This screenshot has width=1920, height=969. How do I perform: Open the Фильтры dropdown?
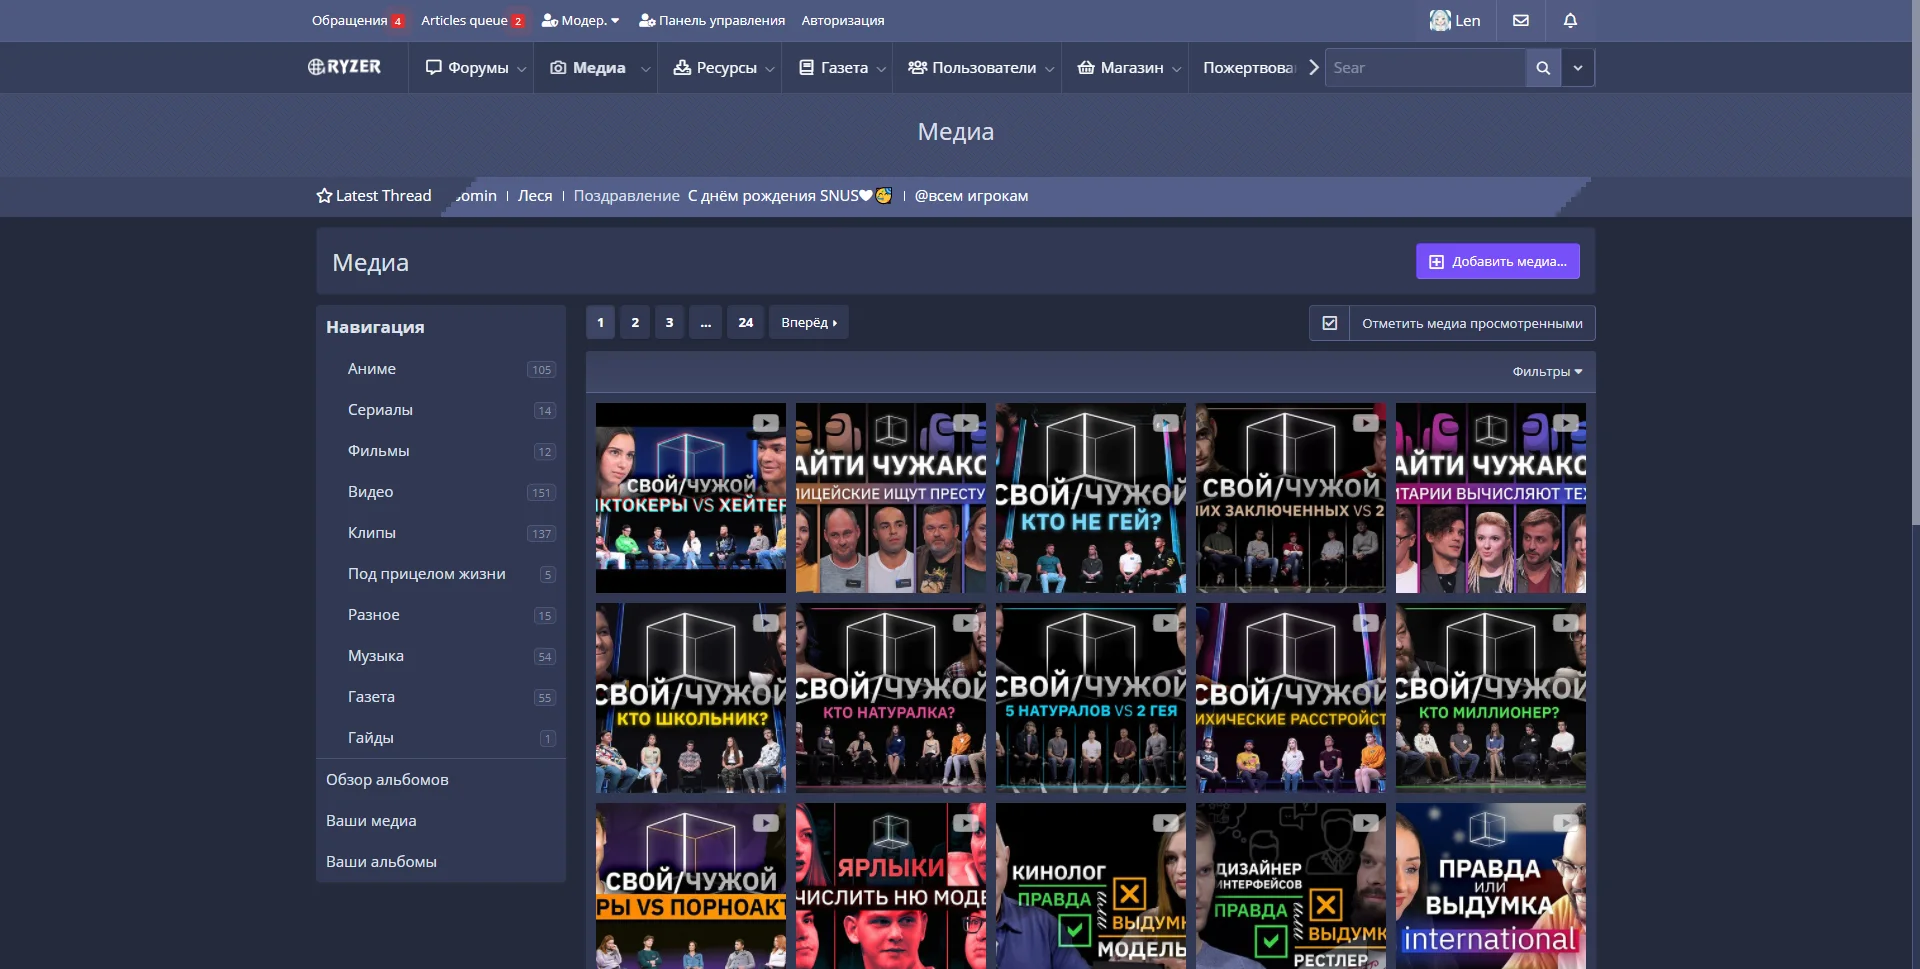pyautogui.click(x=1546, y=372)
